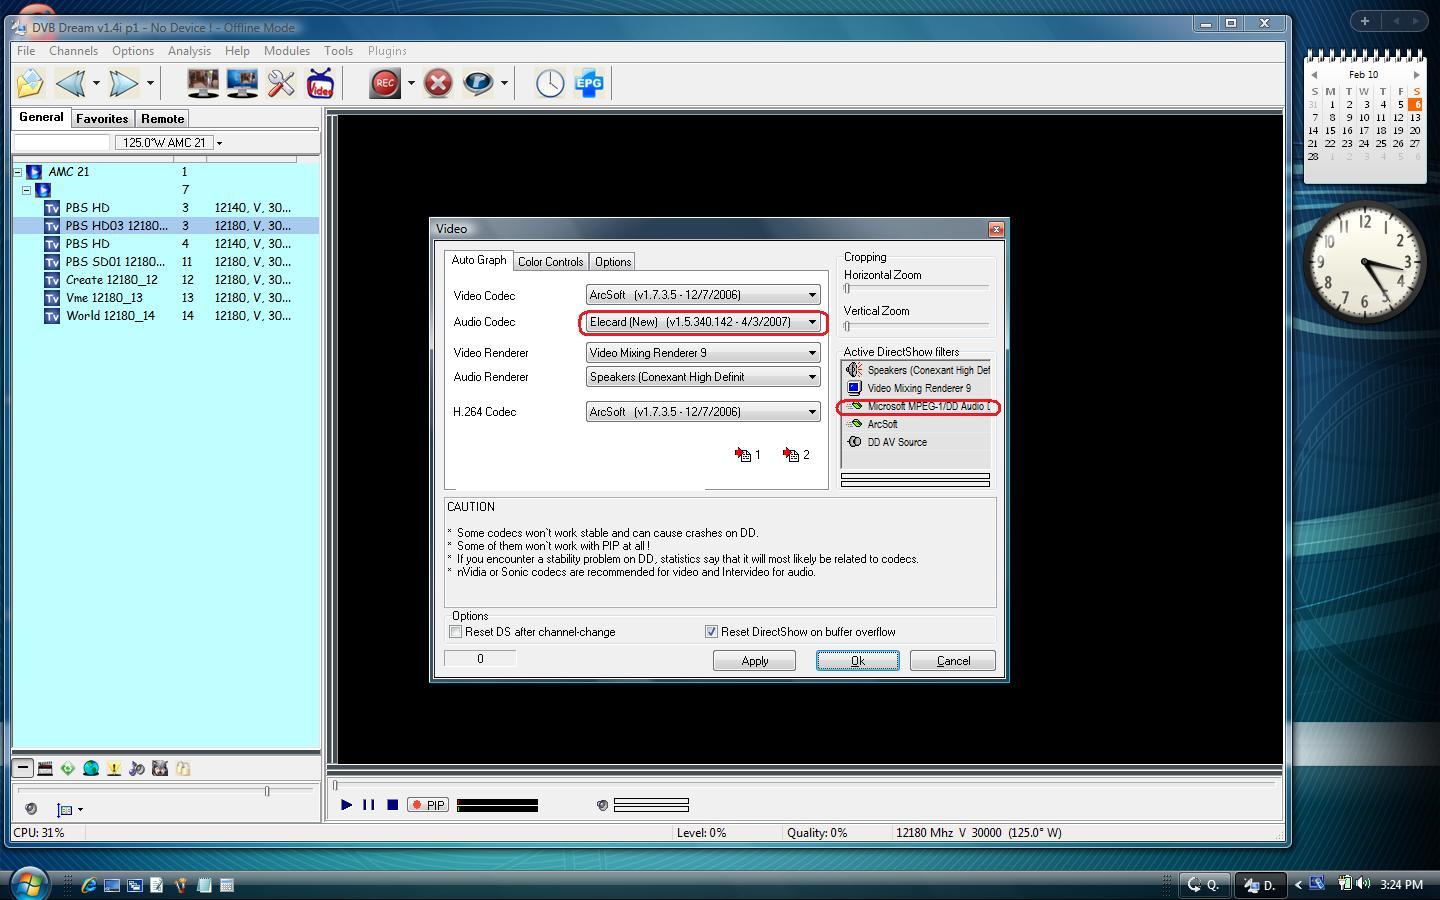Open the File menu
Screen dimensions: 1440x900
(26, 51)
